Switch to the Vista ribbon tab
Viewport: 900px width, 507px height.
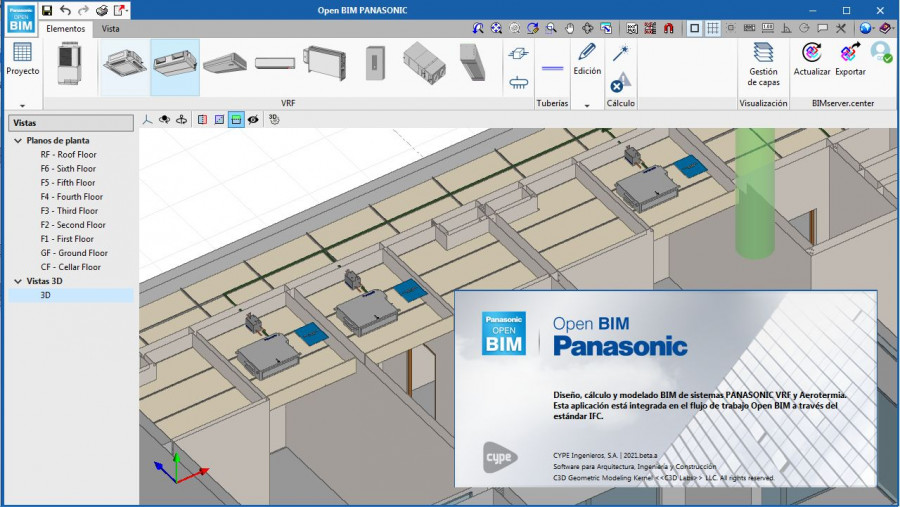coord(111,29)
